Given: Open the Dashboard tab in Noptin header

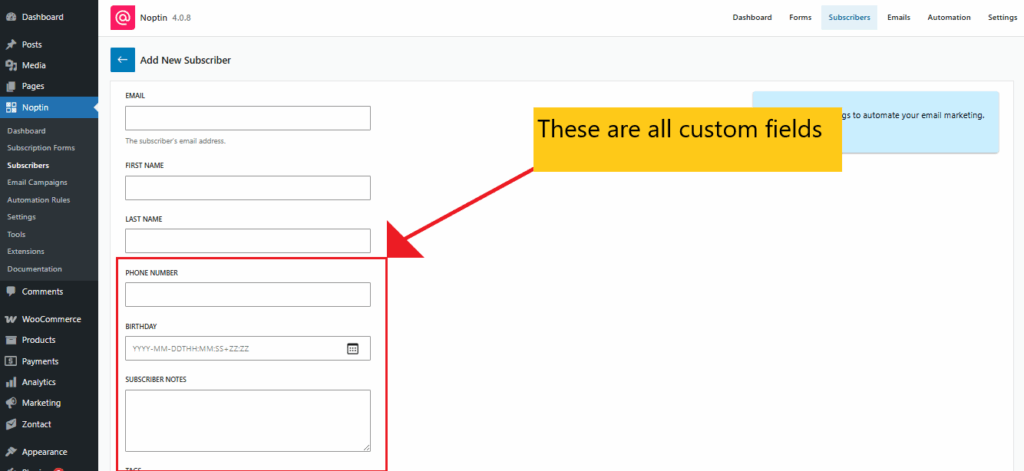Looking at the screenshot, I should click(752, 18).
